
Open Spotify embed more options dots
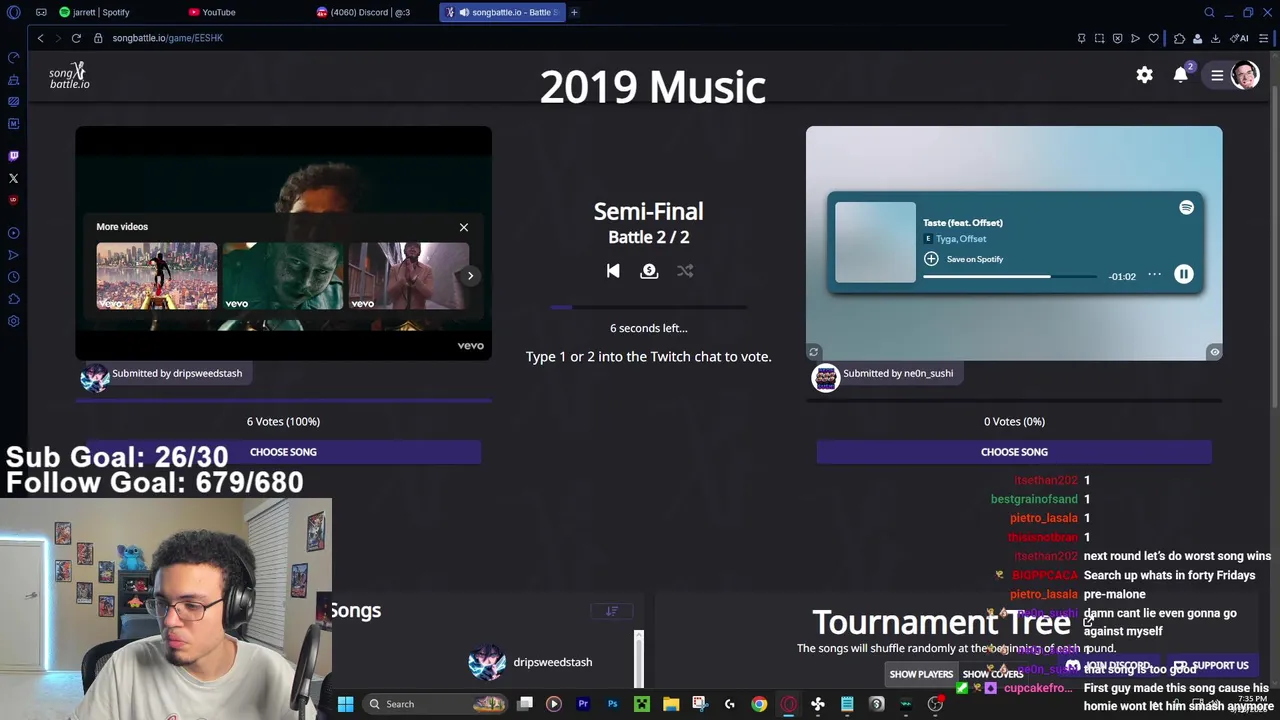(x=1154, y=275)
